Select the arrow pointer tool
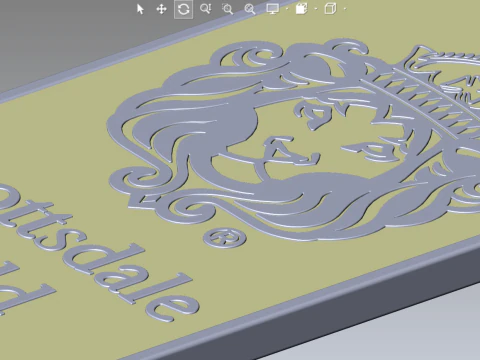480x360 pixels. tap(140, 9)
